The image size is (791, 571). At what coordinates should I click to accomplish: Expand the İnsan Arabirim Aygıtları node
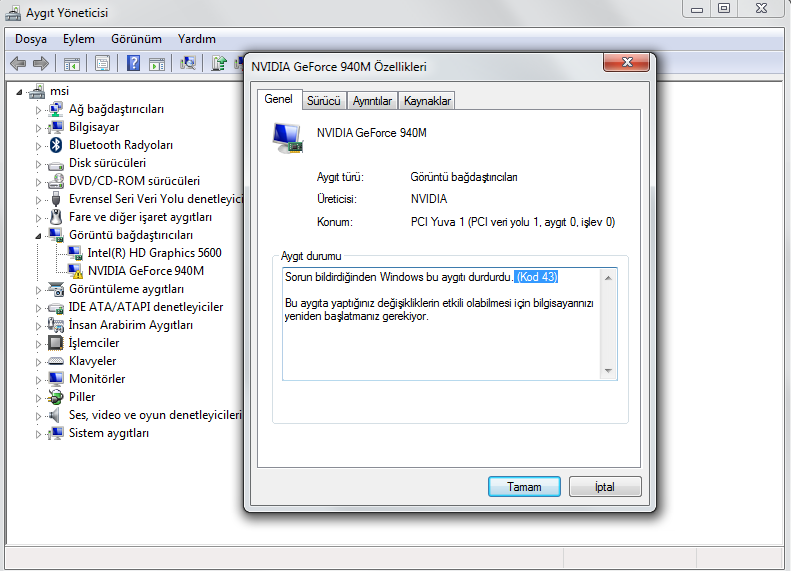pos(38,326)
